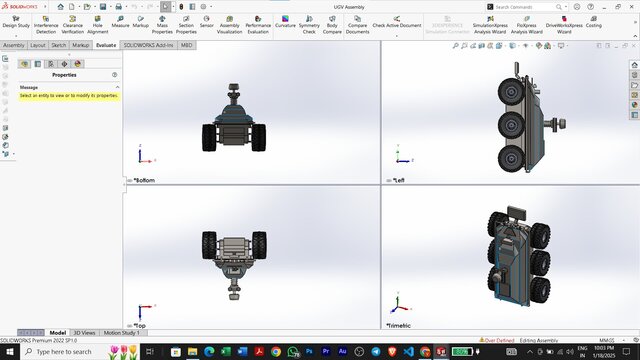Open the dropdown arrow beside the Print icon
This screenshot has height=360, width=640.
click(126, 7)
